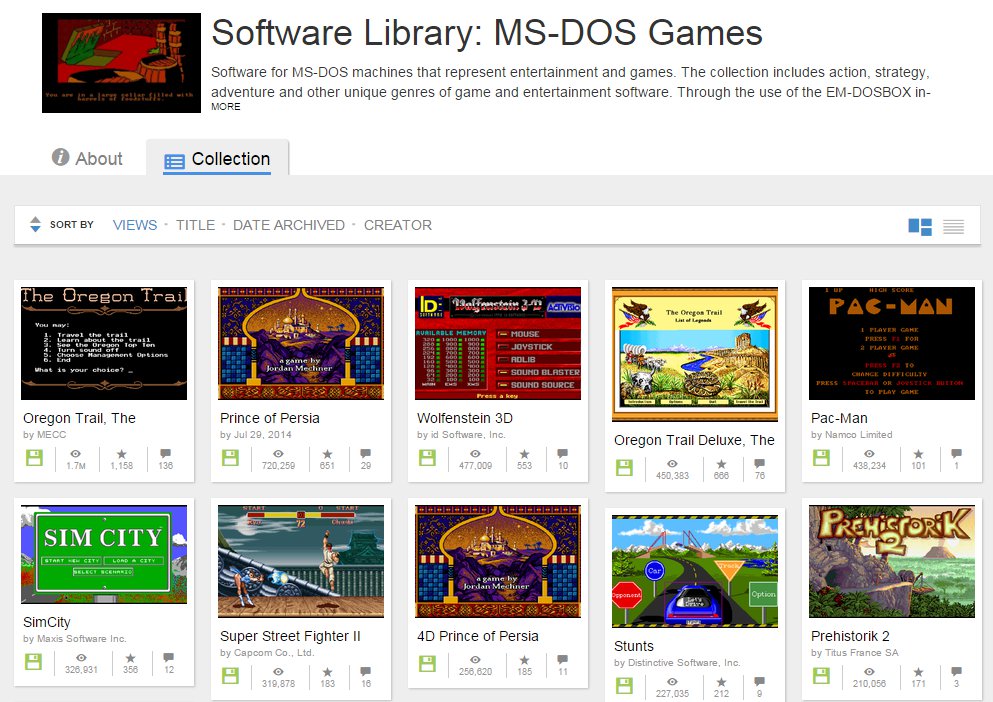Click favorites star on Wolfenstein 3D card
The image size is (993, 702).
pos(524,454)
